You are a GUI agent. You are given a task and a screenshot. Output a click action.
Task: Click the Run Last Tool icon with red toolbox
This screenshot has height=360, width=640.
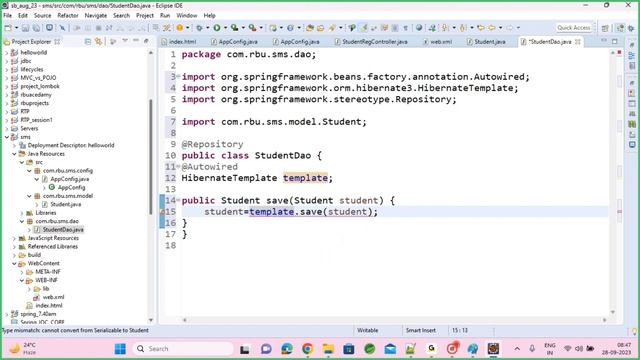pyautogui.click(x=253, y=28)
